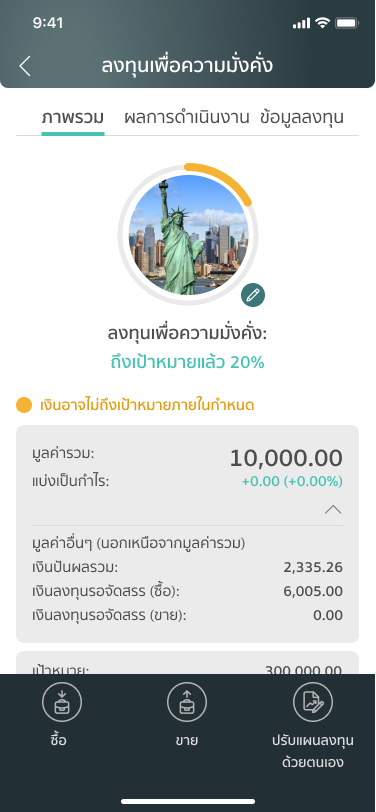The height and width of the screenshot is (812, 376).
Task: Tap the ซื้อ label button
Action: (59, 741)
